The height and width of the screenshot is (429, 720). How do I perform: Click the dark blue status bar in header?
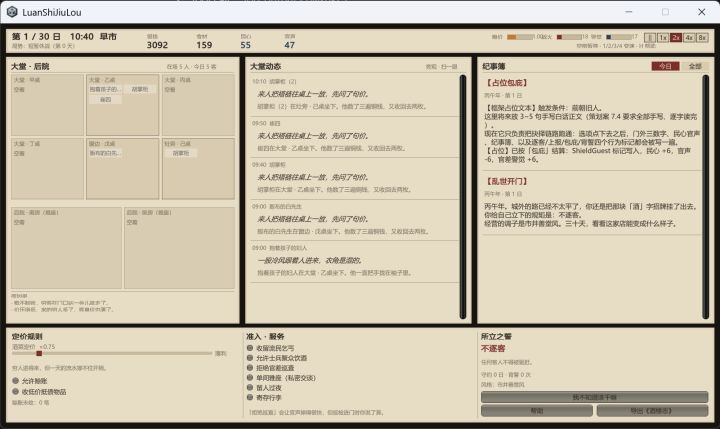[619, 37]
